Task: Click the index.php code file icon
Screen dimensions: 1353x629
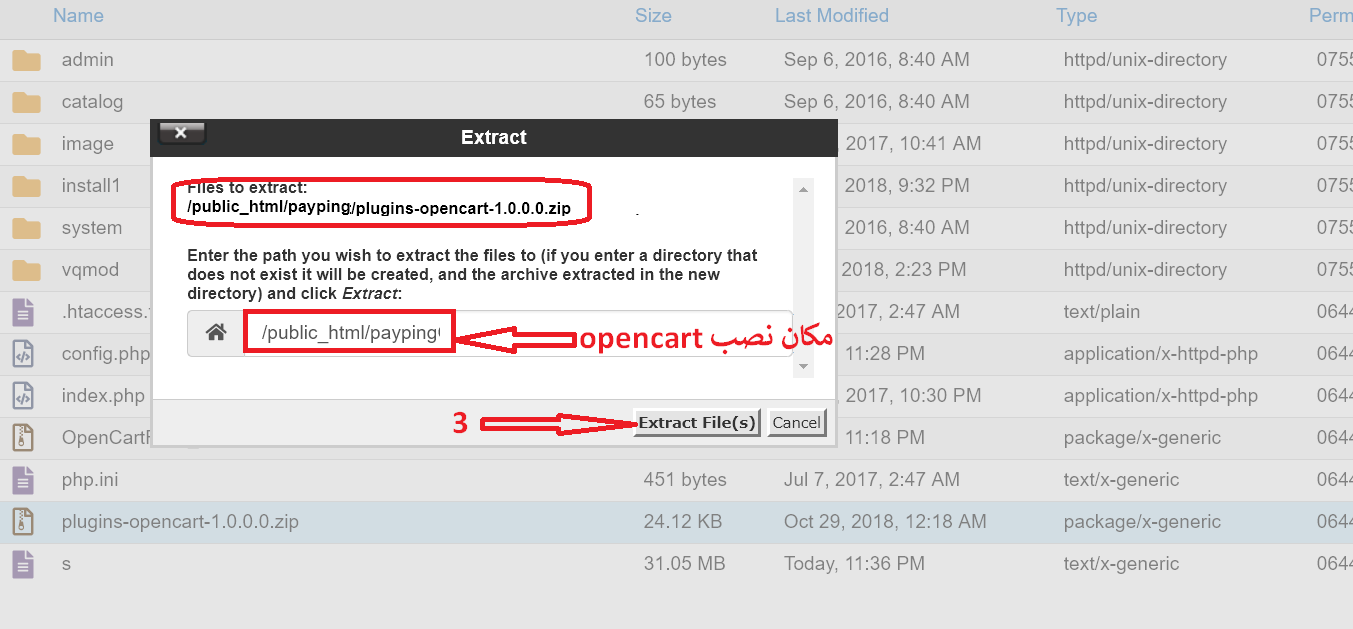Action: [23, 396]
